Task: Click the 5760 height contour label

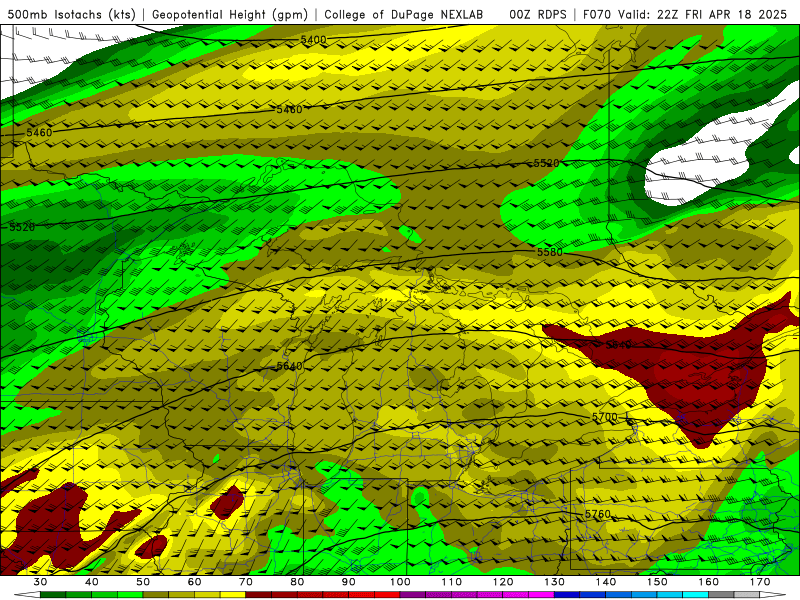Action: 597,514
